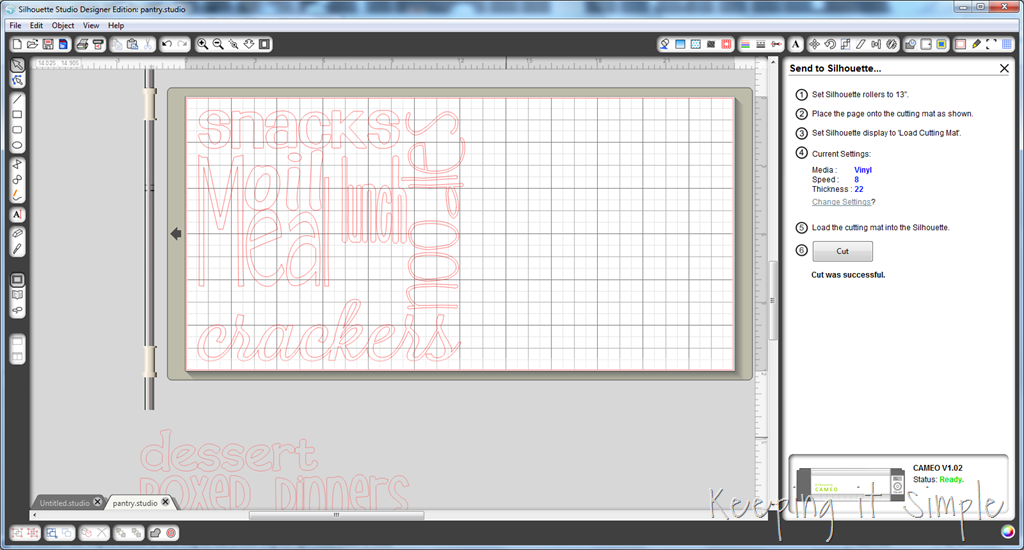Open the Fill Gradient window icon
The width and height of the screenshot is (1024, 550).
click(x=680, y=44)
